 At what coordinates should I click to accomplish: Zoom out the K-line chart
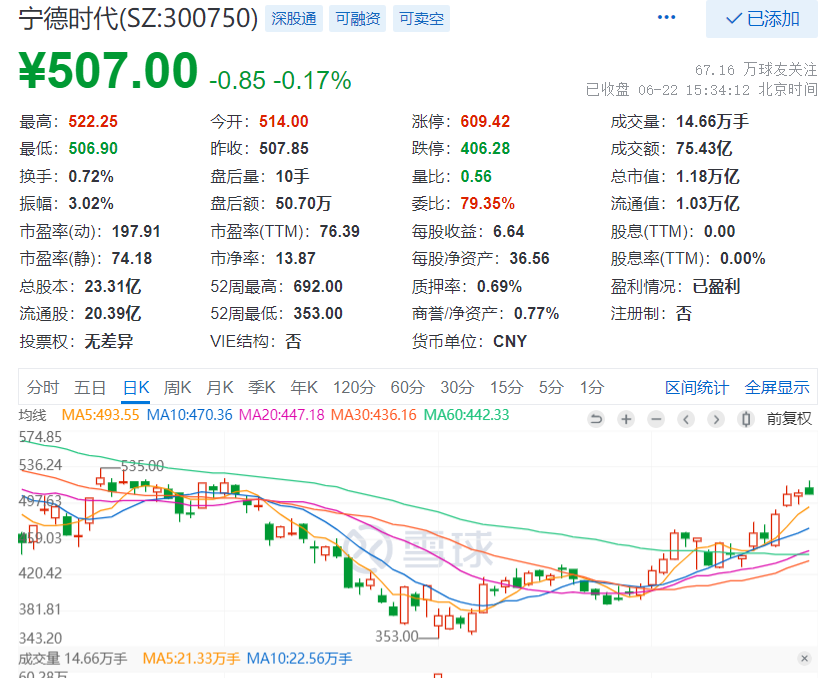(x=656, y=418)
